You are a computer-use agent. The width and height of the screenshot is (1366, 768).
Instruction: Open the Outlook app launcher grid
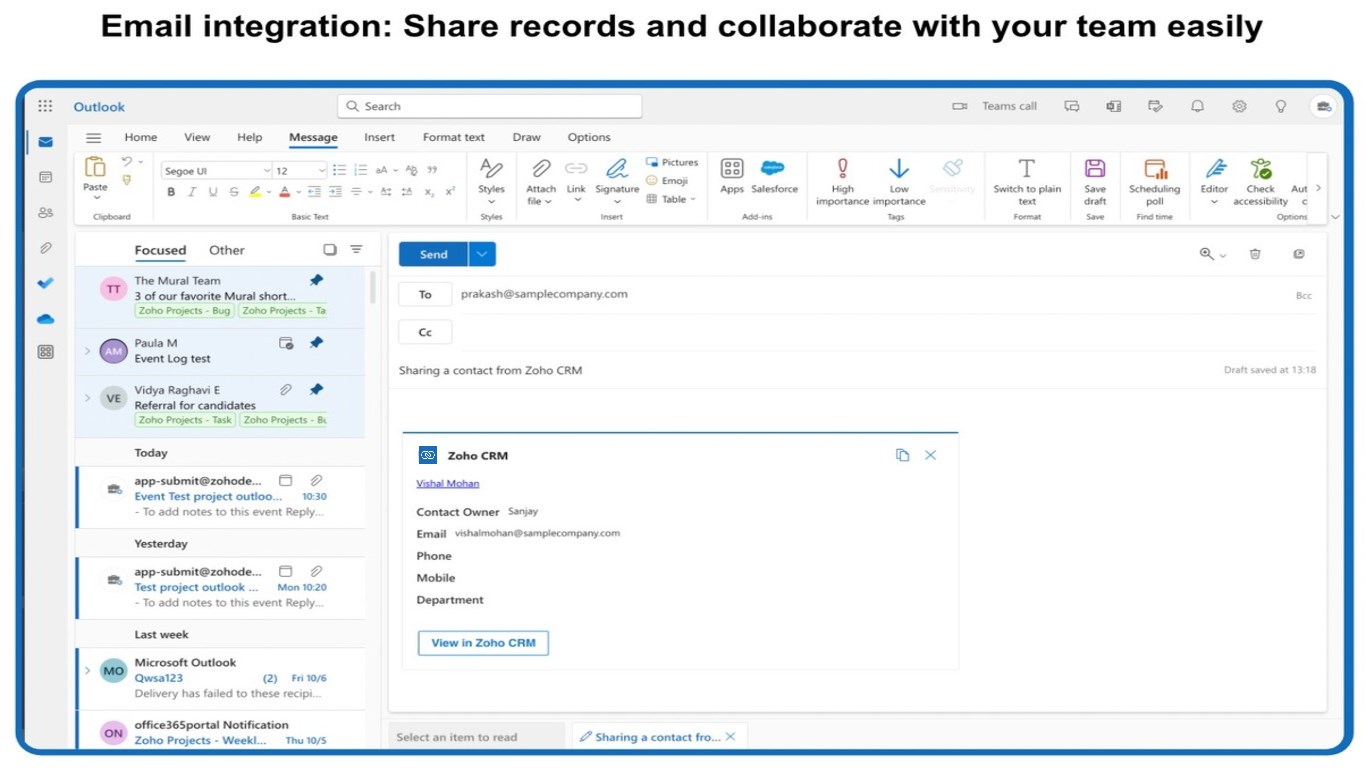click(x=45, y=106)
